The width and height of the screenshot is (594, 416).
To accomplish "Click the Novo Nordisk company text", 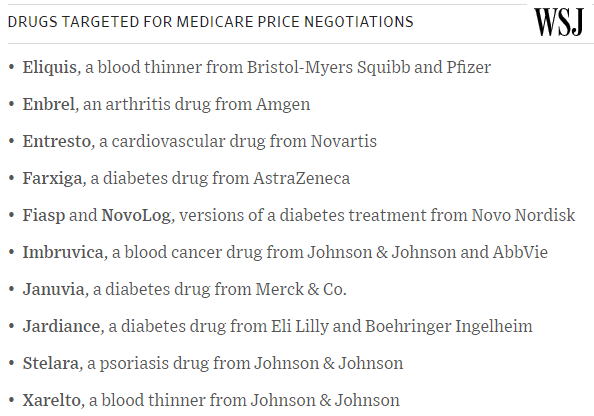I will click(523, 216).
